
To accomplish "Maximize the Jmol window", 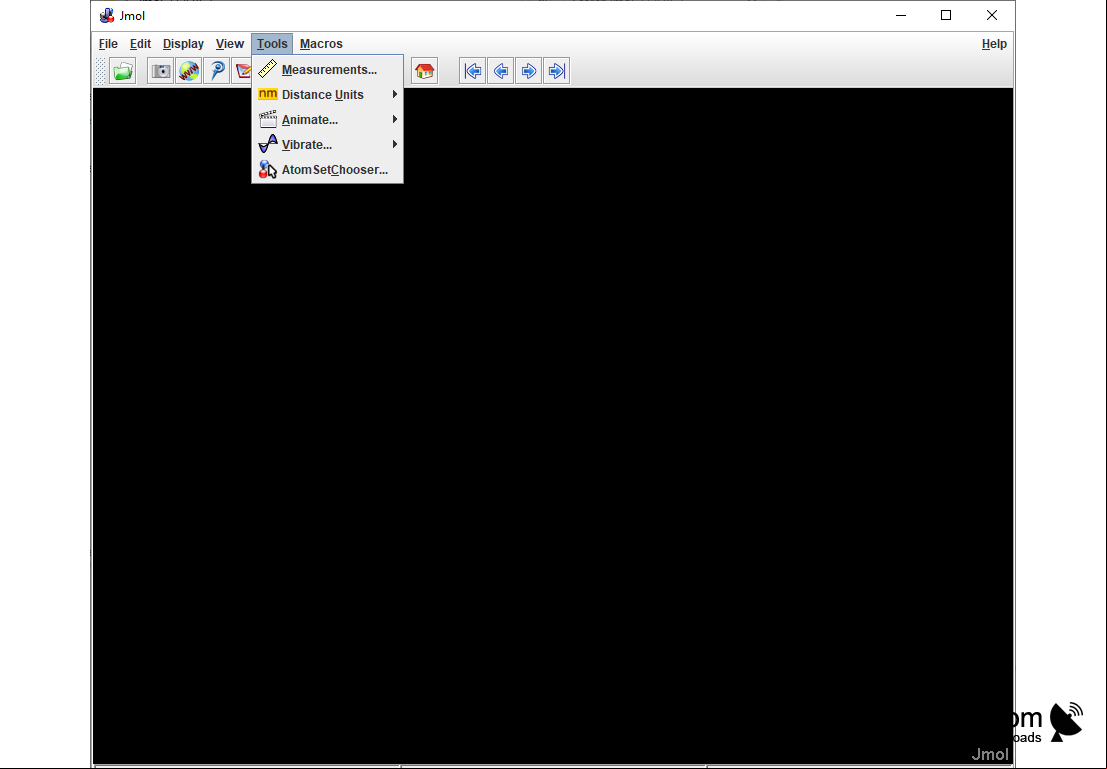I will pos(946,16).
